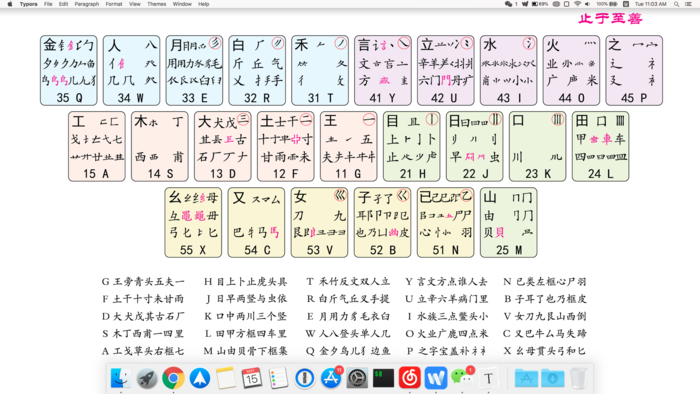Click the '55 X' key card label
The image size is (700, 394).
193,250
